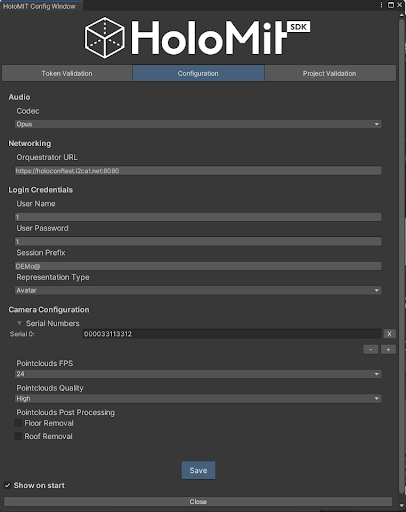406x512 pixels.
Task: Add a serial number with the plus button
Action: (x=388, y=349)
